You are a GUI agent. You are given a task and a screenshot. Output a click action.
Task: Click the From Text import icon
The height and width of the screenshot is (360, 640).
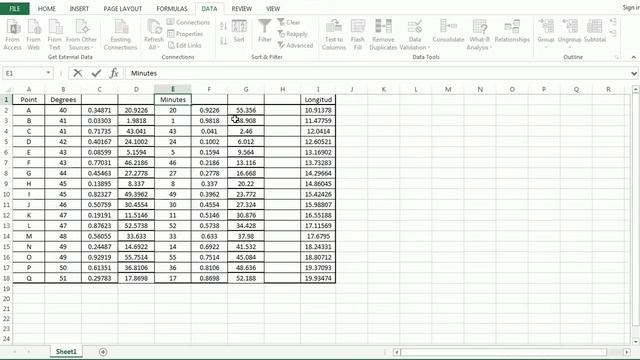point(54,35)
